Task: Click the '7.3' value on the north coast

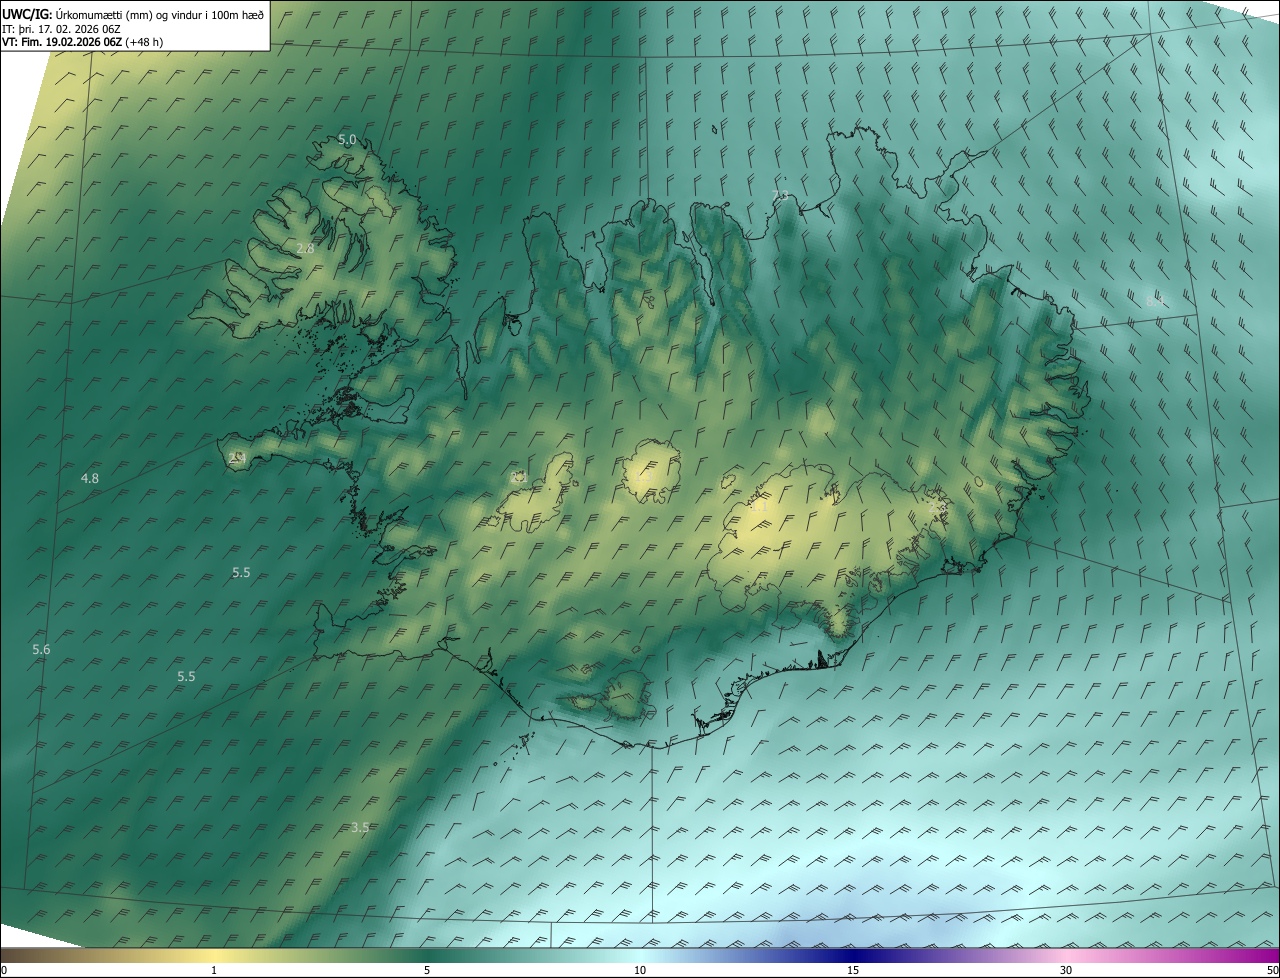Action: [x=781, y=195]
